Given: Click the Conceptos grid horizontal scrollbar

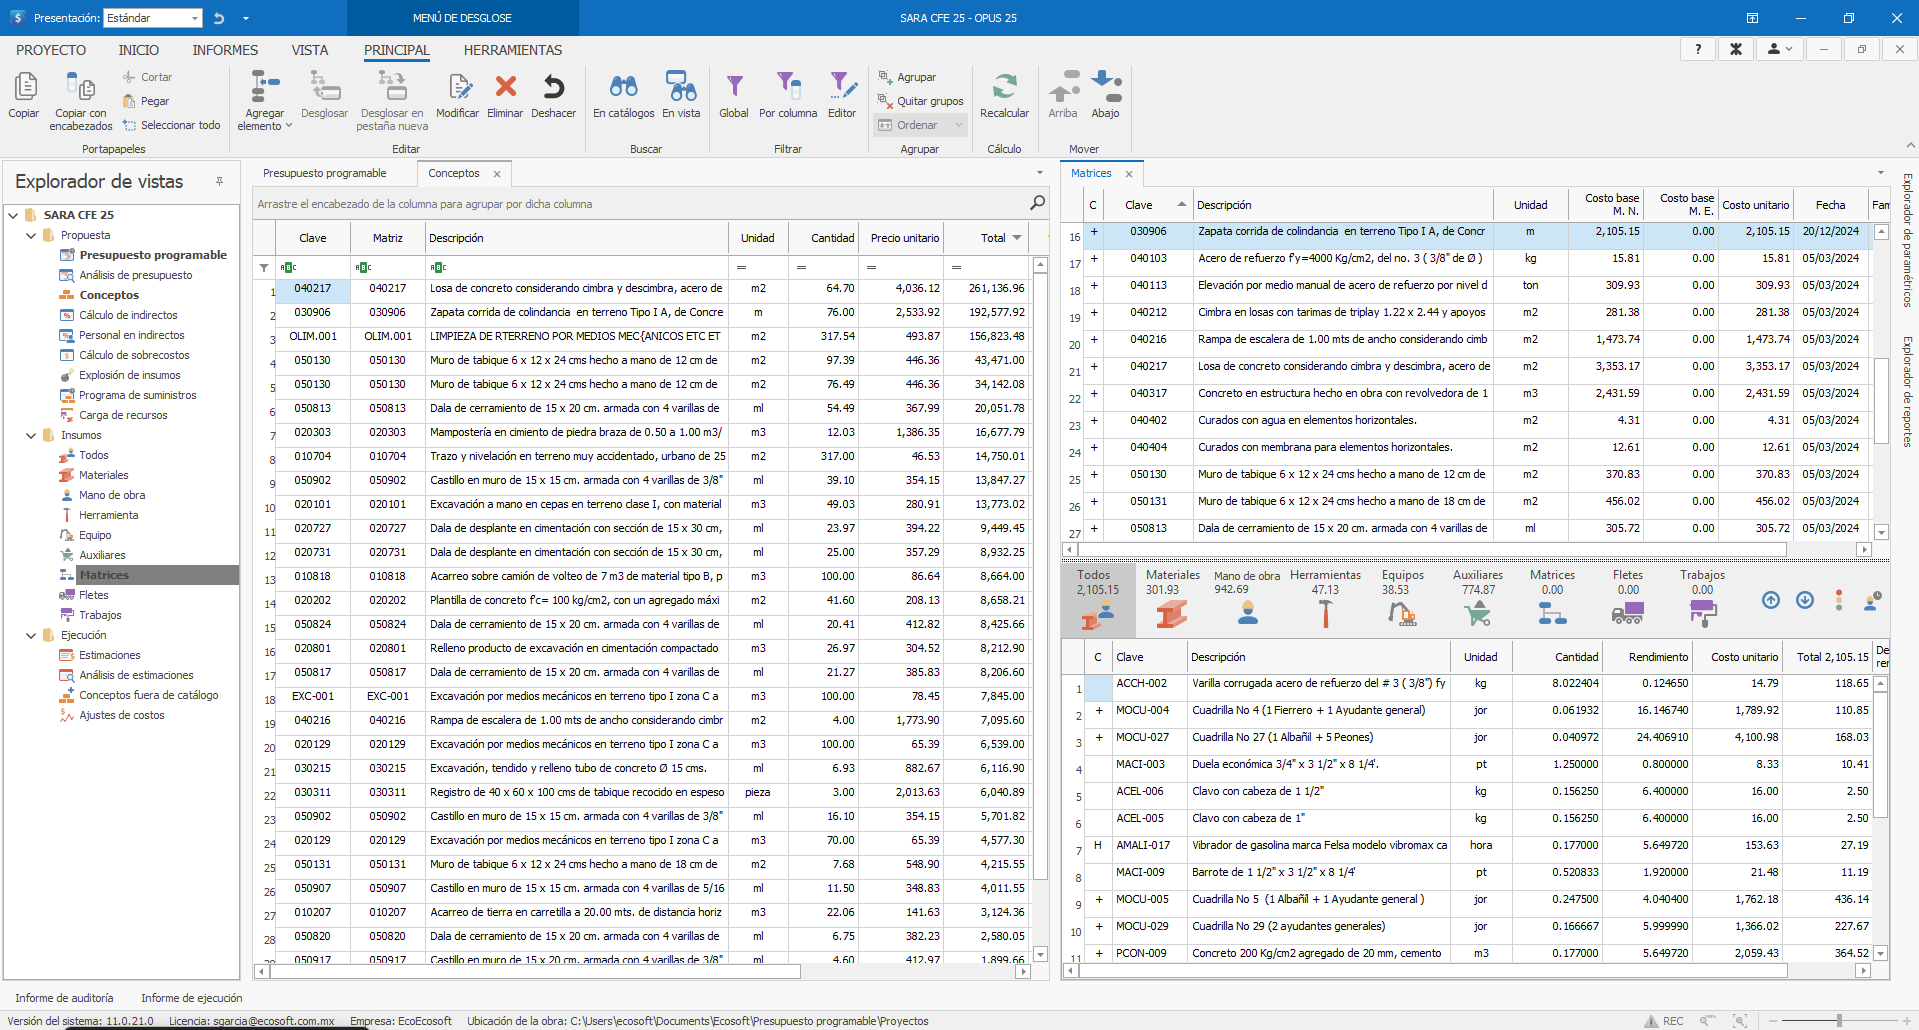Looking at the screenshot, I should [x=534, y=971].
